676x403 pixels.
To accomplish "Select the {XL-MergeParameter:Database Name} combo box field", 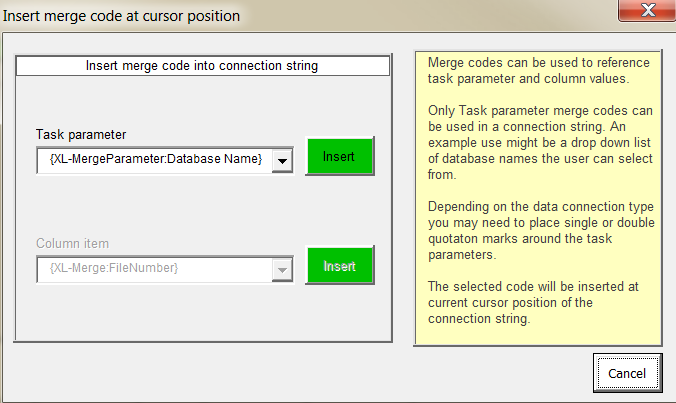I will 165,160.
